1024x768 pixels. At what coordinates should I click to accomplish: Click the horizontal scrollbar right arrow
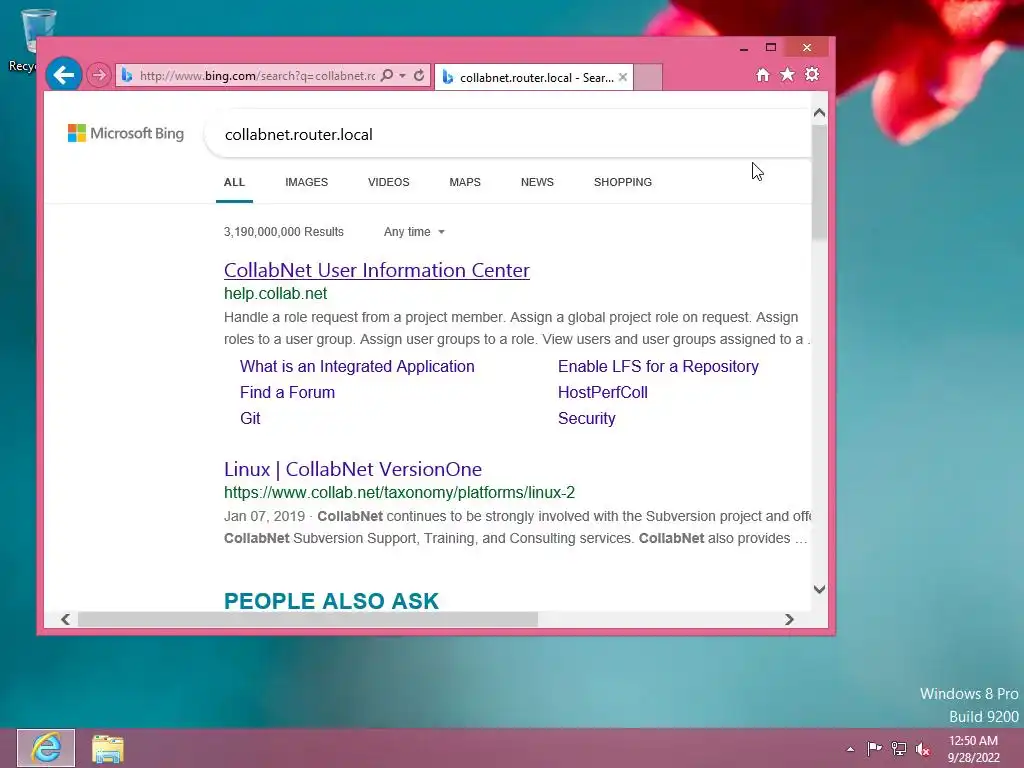[x=789, y=619]
